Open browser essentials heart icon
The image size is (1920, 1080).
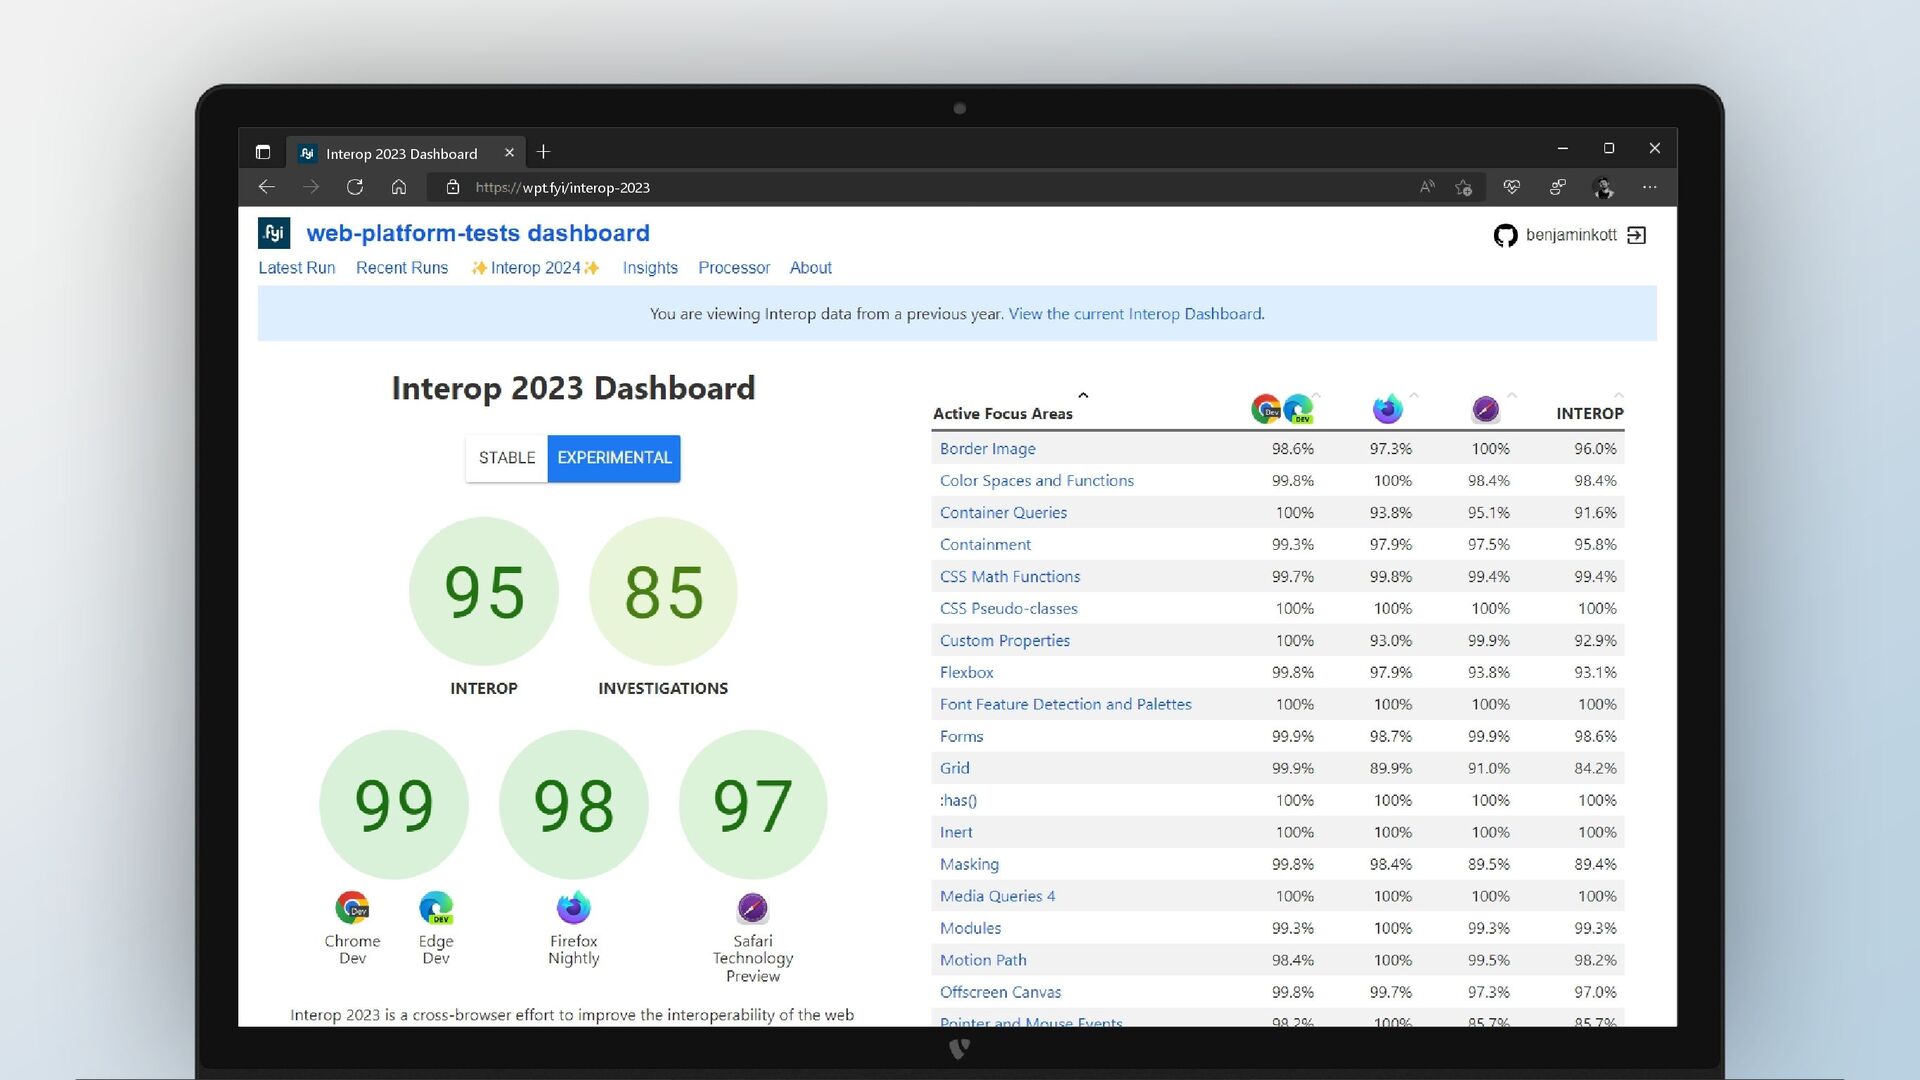click(1512, 187)
